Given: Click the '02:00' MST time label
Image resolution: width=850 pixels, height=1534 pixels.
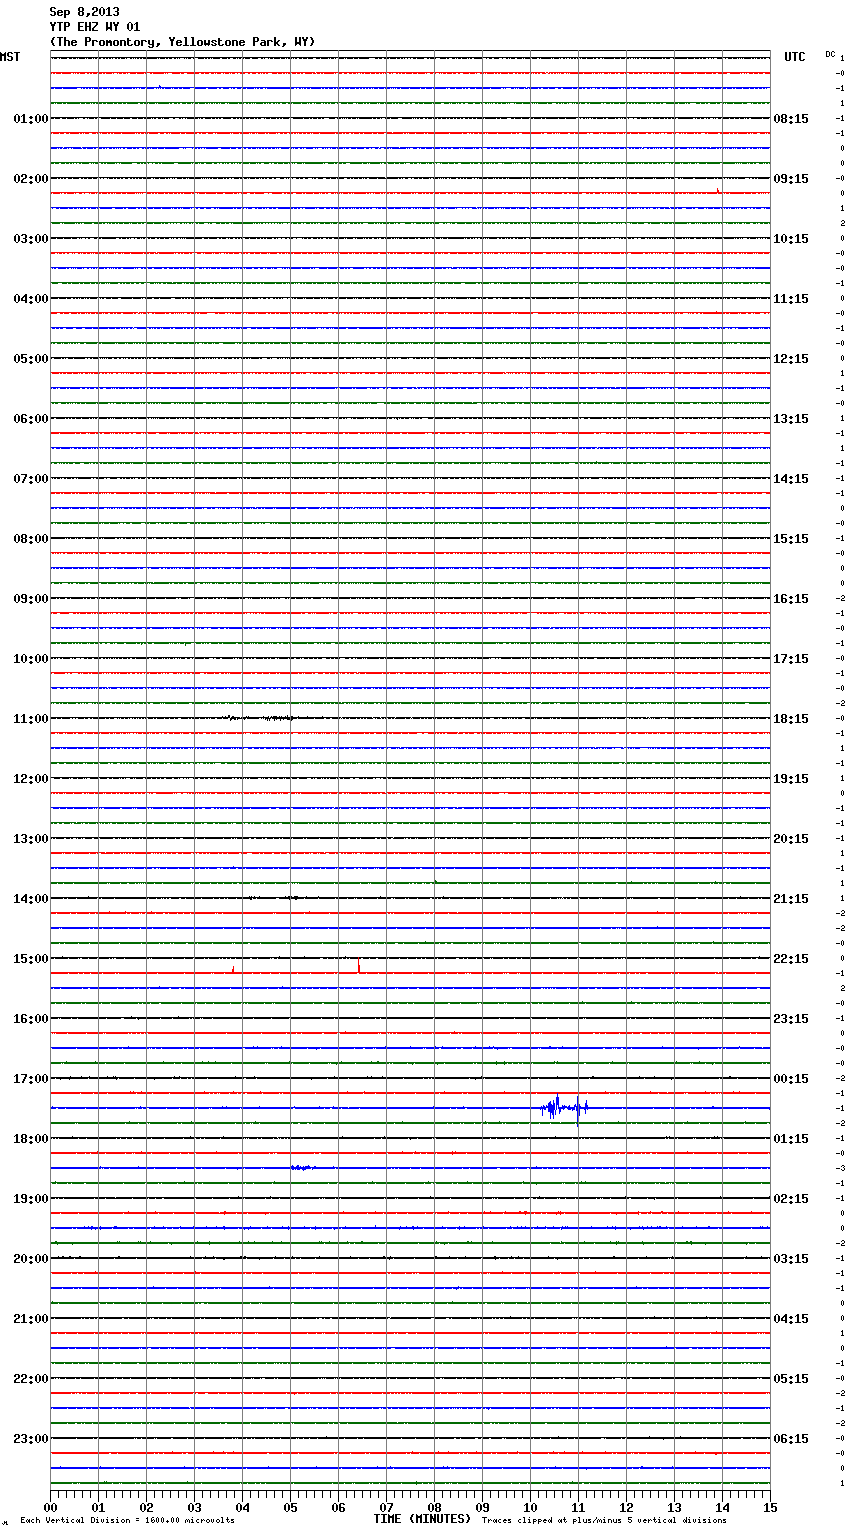Looking at the screenshot, I should tap(31, 179).
